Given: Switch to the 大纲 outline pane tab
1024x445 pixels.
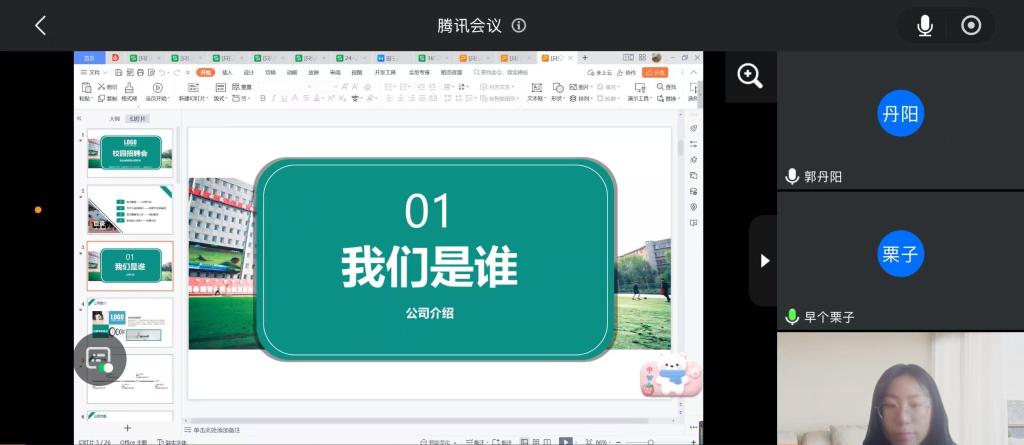Looking at the screenshot, I should pos(114,118).
